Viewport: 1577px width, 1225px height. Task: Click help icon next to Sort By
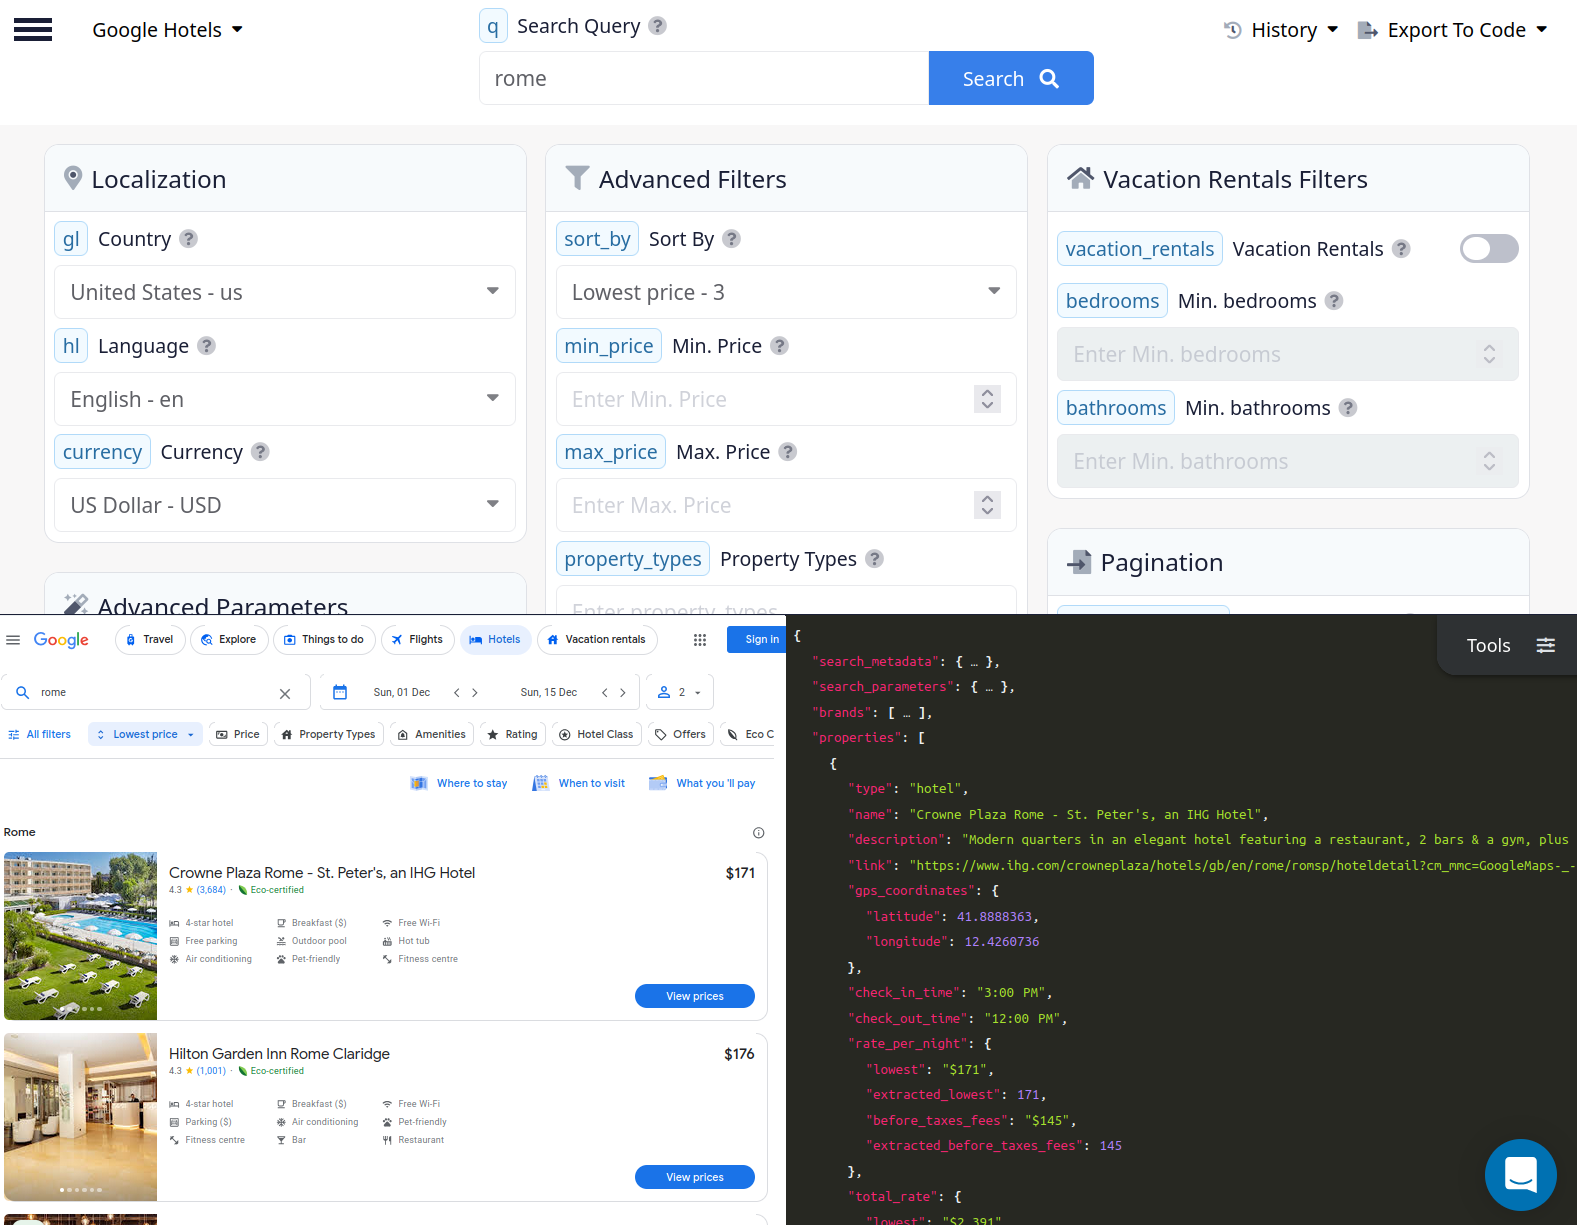pos(731,239)
